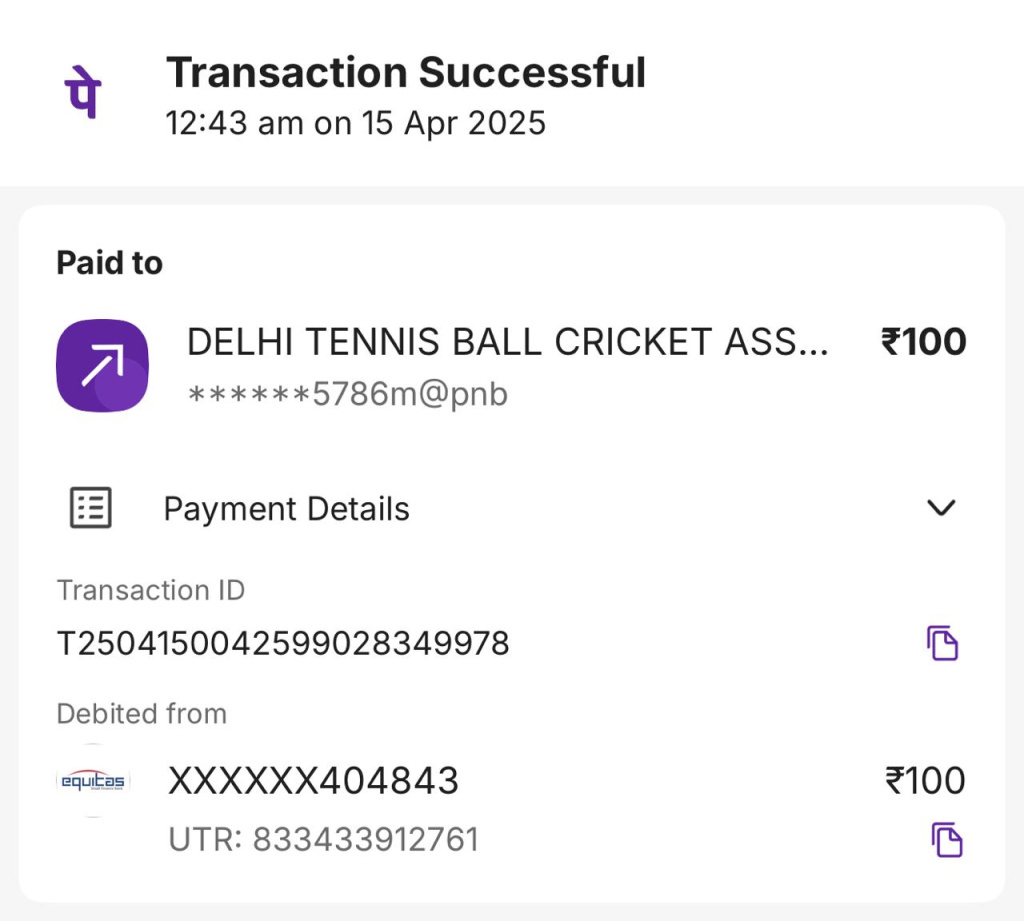Screen dimensions: 1024x921
Task: Click the "Paid to" section label
Action: (x=109, y=263)
